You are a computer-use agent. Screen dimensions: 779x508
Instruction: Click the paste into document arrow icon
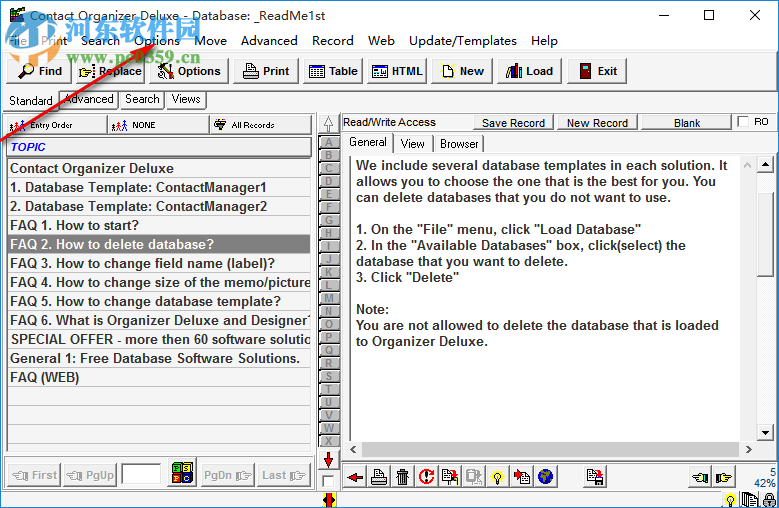point(521,477)
